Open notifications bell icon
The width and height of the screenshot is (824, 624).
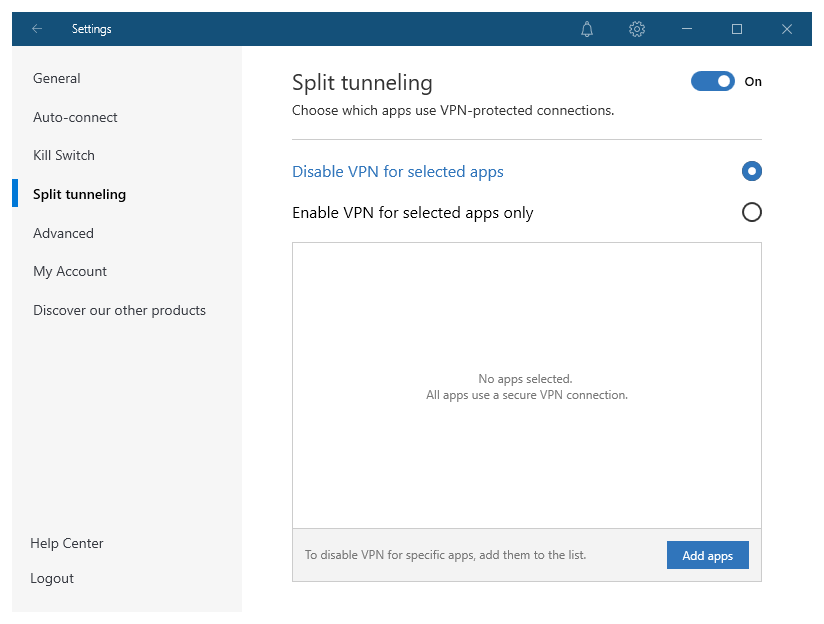[587, 29]
